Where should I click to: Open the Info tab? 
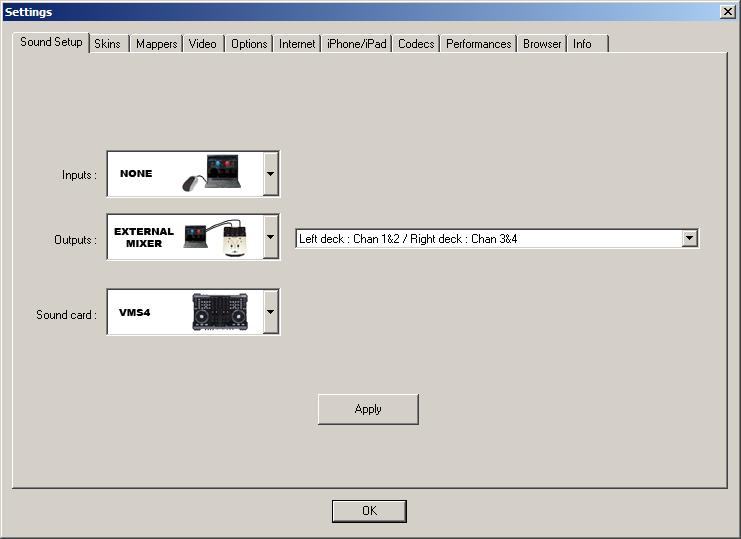coord(587,44)
